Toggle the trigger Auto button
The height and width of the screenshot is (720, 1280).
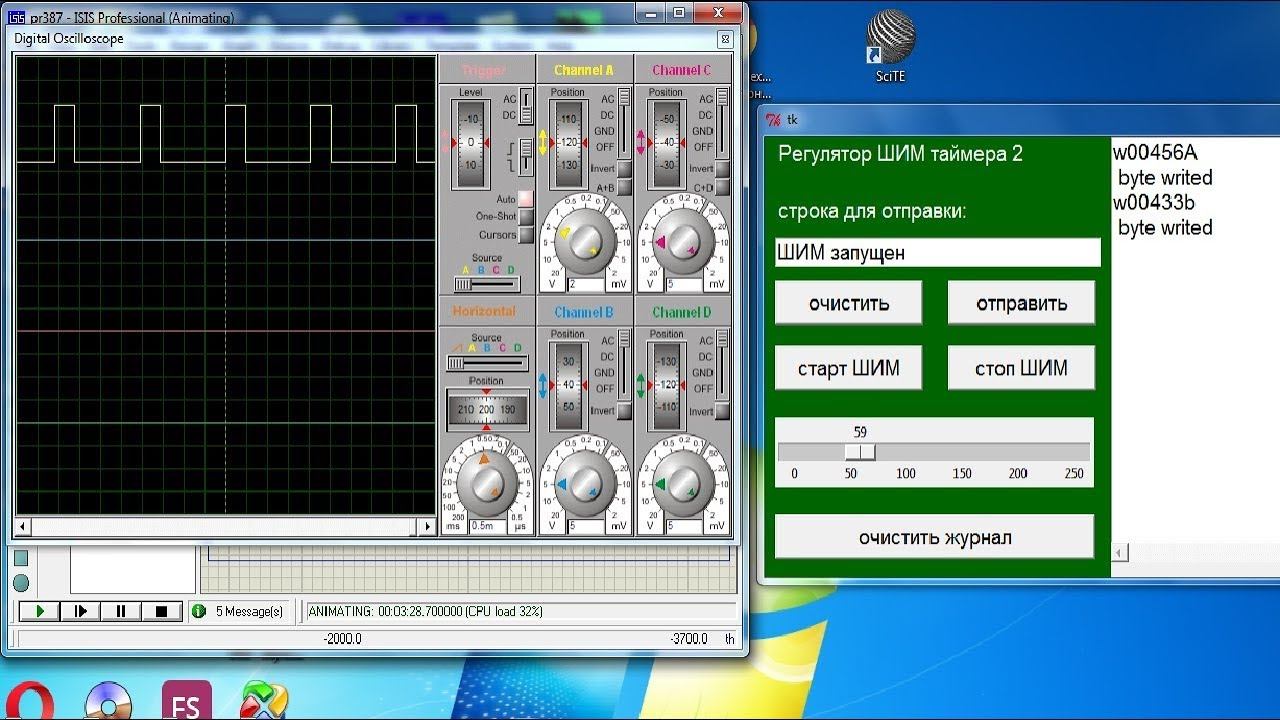(526, 199)
